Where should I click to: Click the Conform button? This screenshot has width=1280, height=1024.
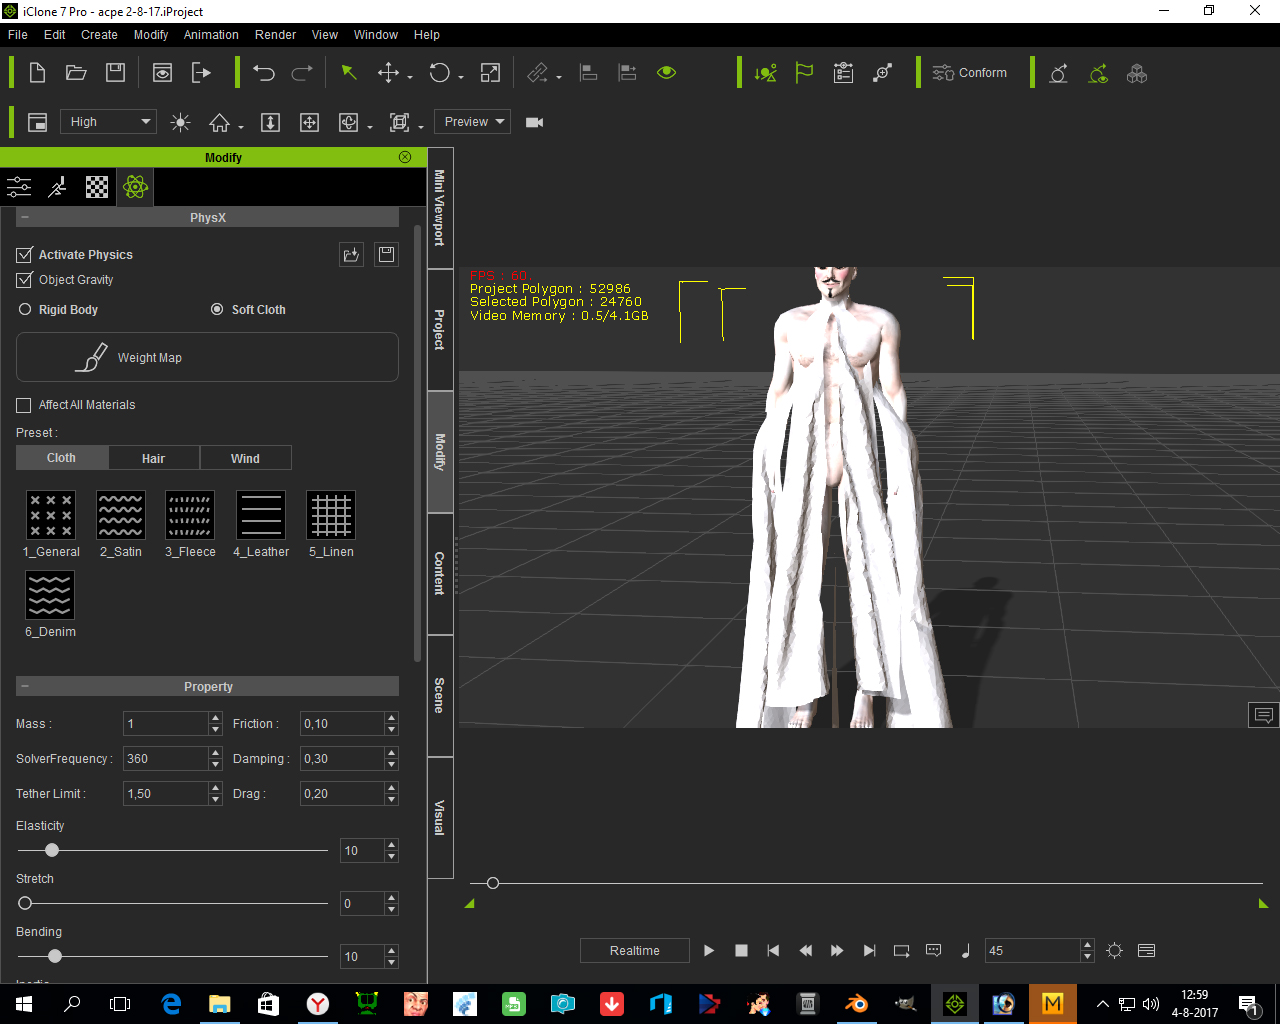(970, 73)
